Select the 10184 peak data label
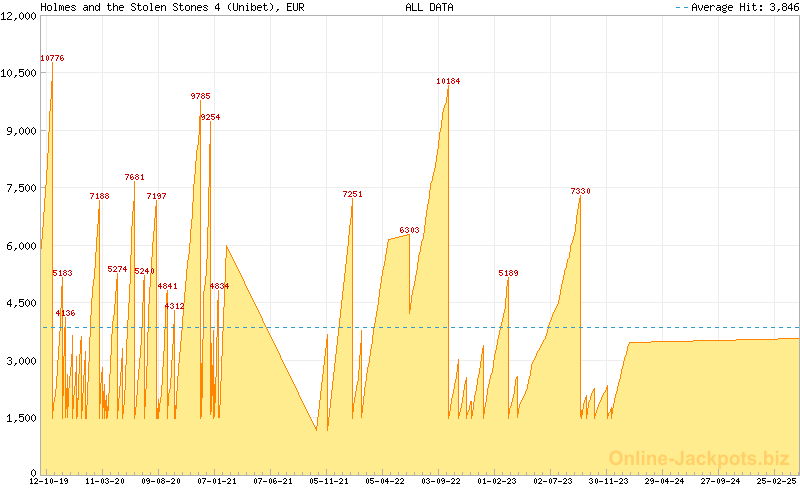This screenshot has height=490, width=800. (448, 81)
